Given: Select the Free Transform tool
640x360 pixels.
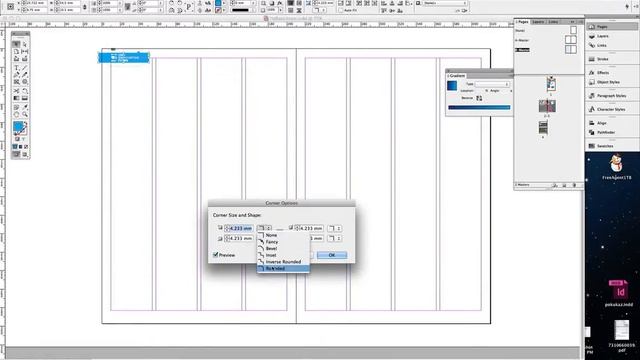Looking at the screenshot, I should (24, 91).
